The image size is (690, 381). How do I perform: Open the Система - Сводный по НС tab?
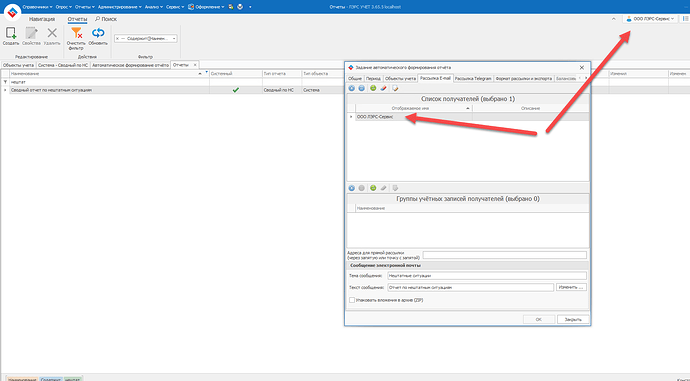(63, 65)
